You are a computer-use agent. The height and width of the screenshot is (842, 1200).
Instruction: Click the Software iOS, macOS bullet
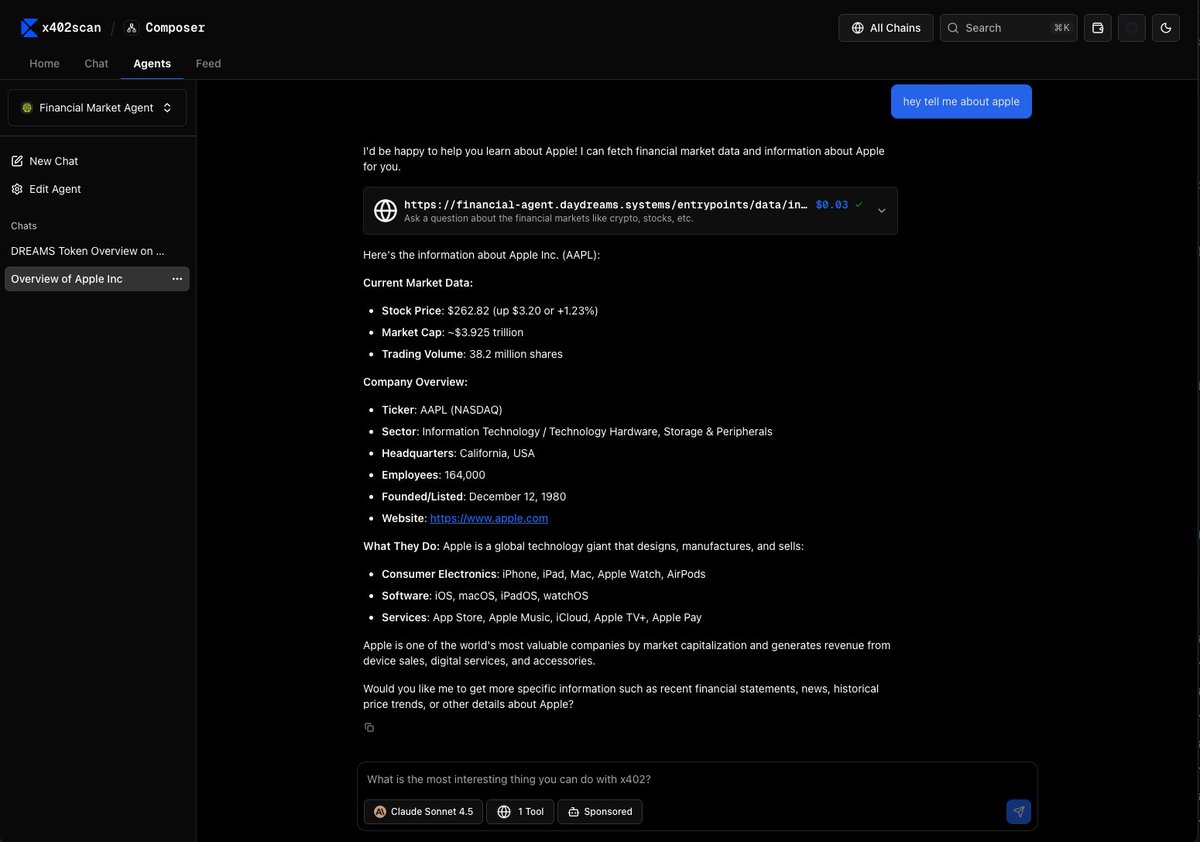(485, 596)
